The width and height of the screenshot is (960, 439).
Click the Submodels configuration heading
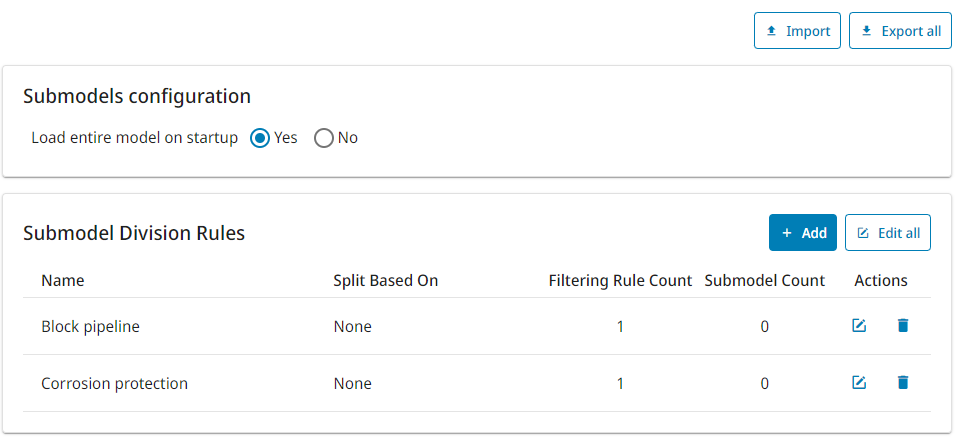click(137, 96)
